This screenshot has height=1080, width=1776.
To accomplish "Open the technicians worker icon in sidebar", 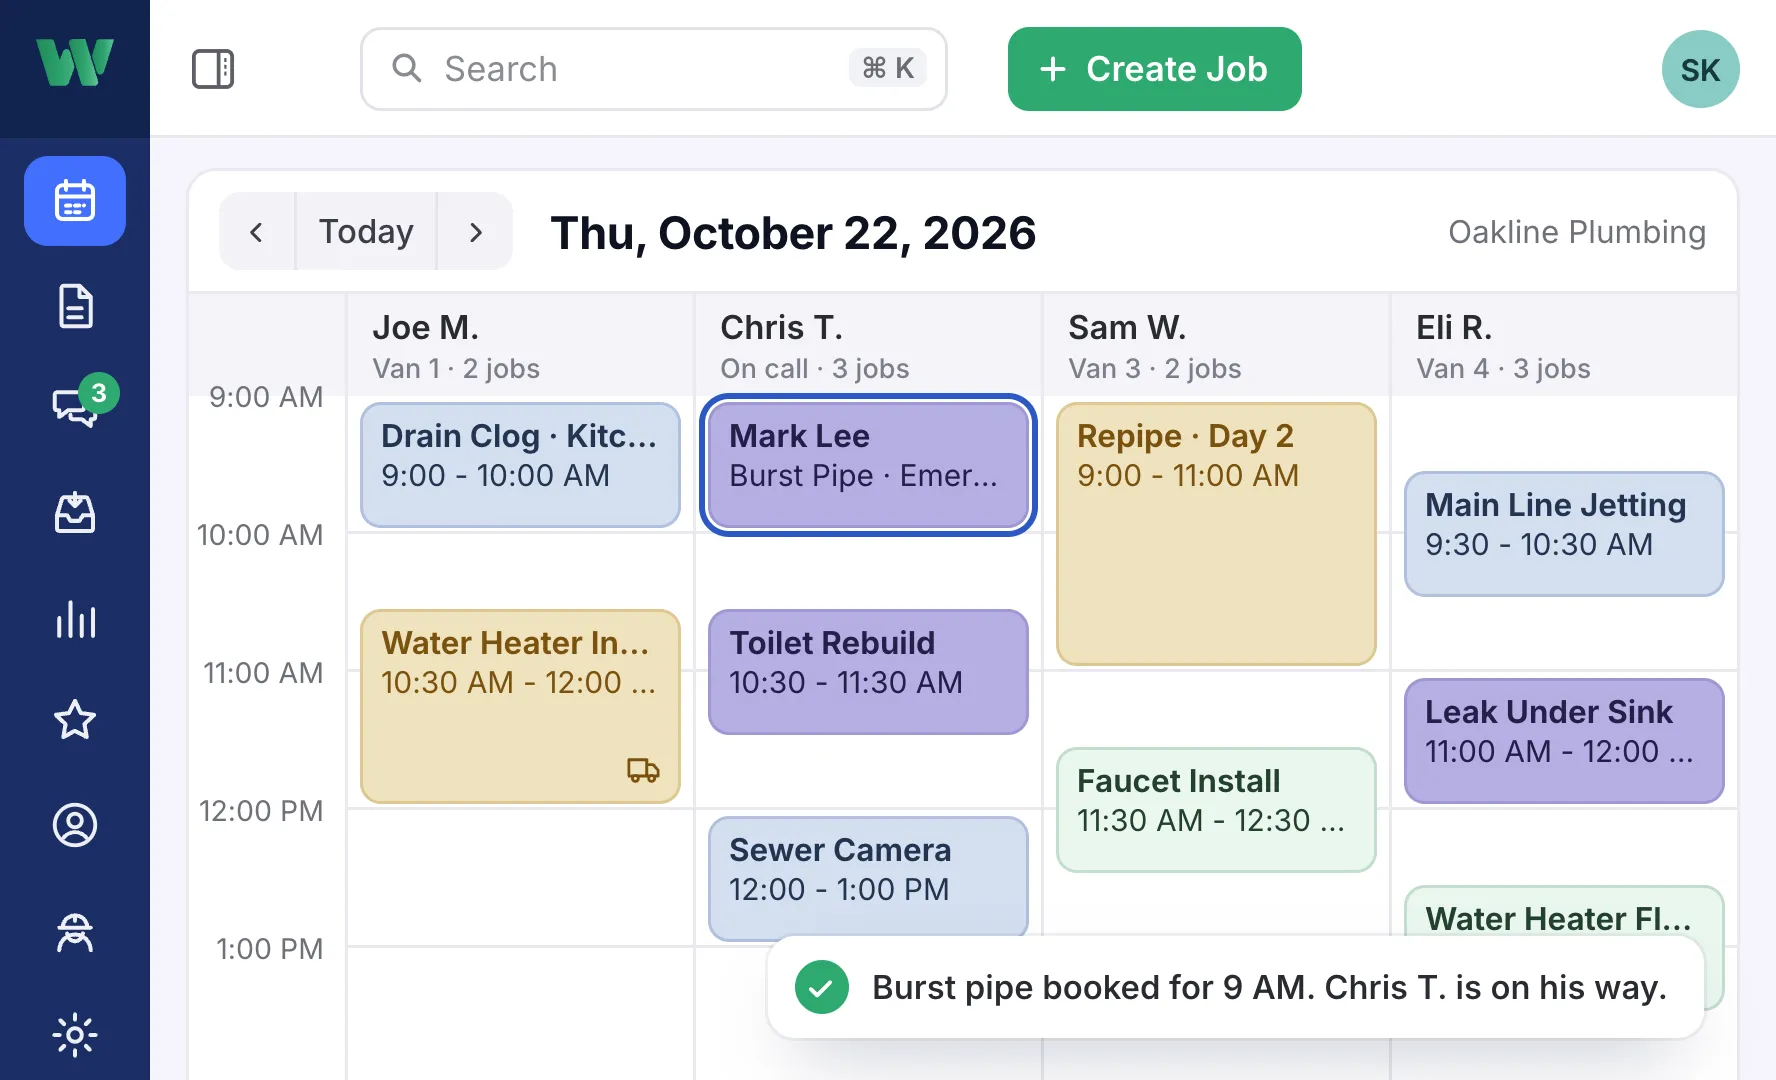I will [x=75, y=932].
